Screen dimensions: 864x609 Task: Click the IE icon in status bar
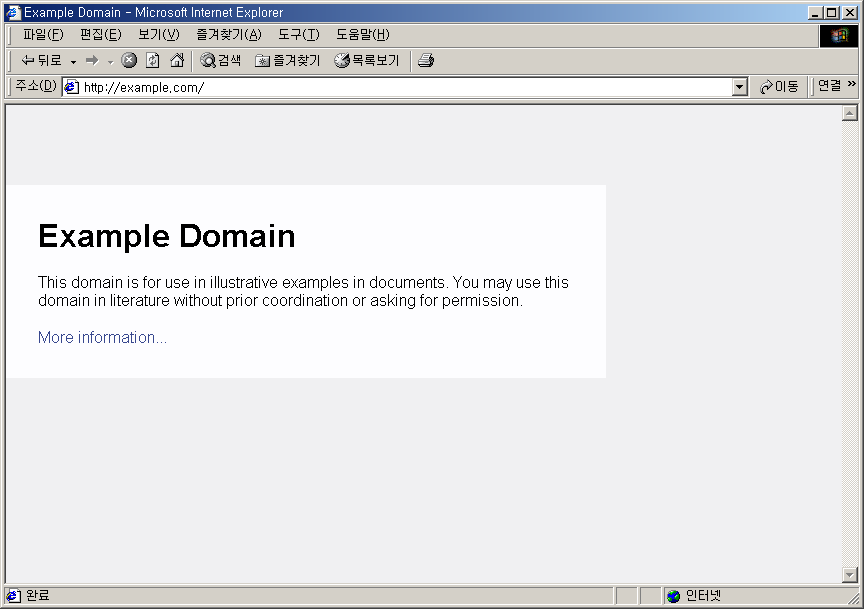coord(13,596)
